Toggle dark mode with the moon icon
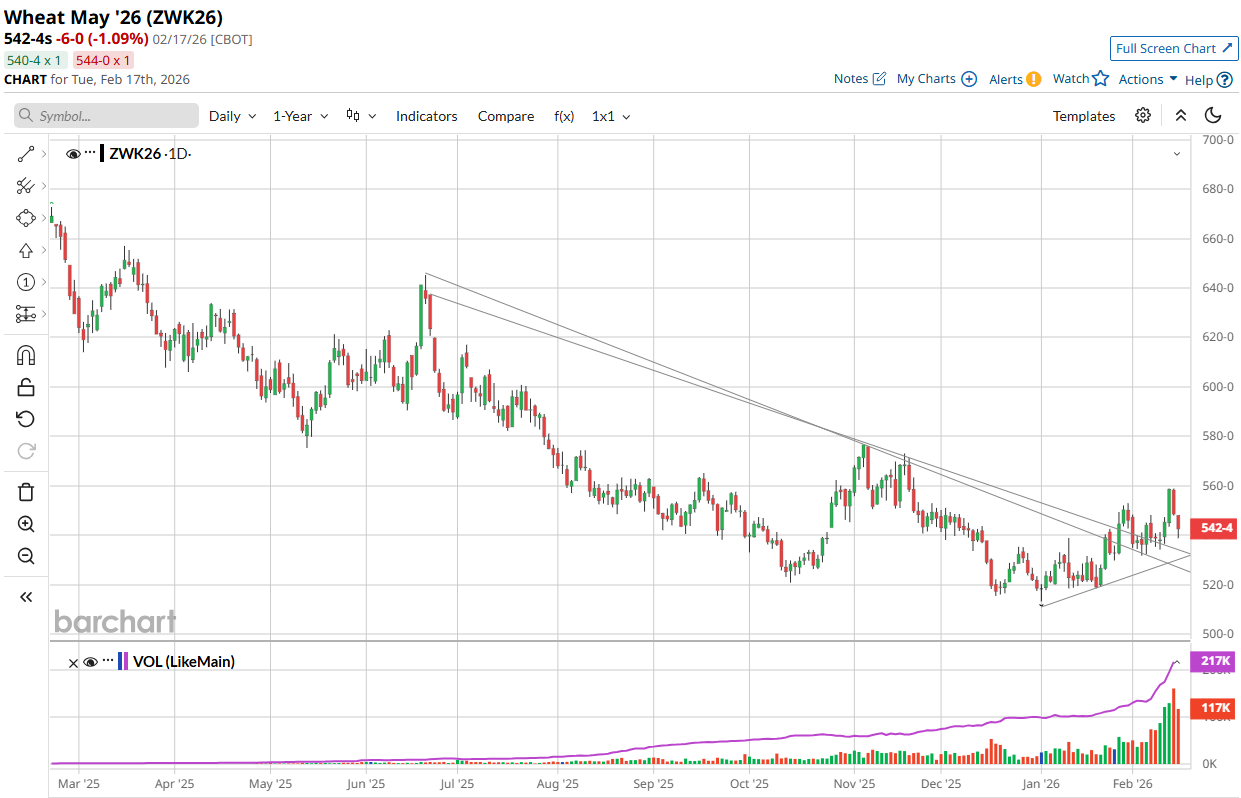Screen dimensions: 1241x798 (1213, 116)
